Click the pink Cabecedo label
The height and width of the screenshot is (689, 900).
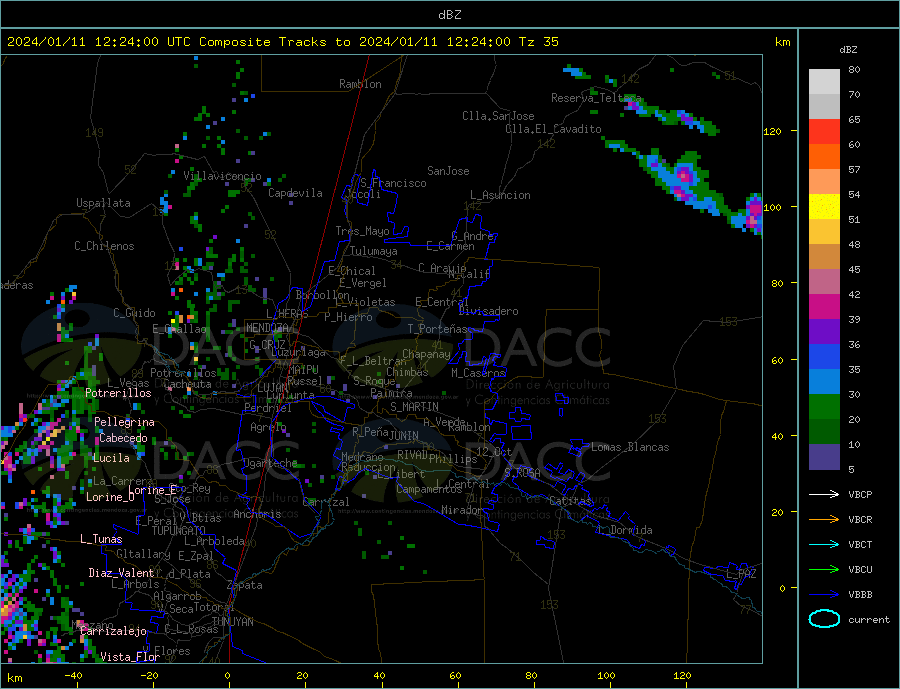(x=123, y=438)
